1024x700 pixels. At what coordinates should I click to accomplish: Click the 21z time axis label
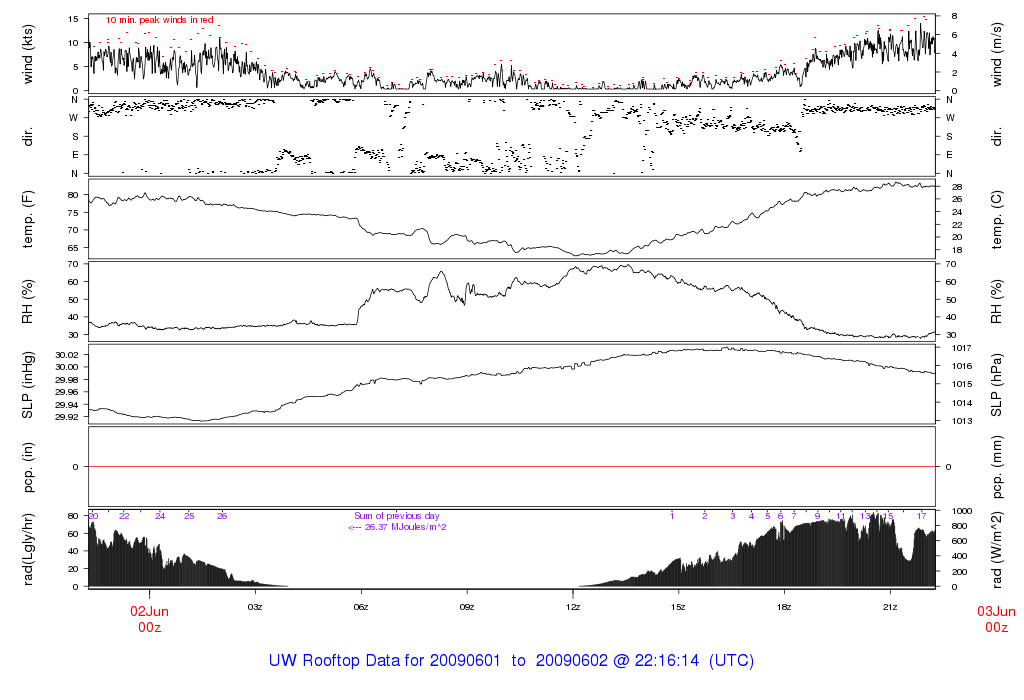pos(890,606)
